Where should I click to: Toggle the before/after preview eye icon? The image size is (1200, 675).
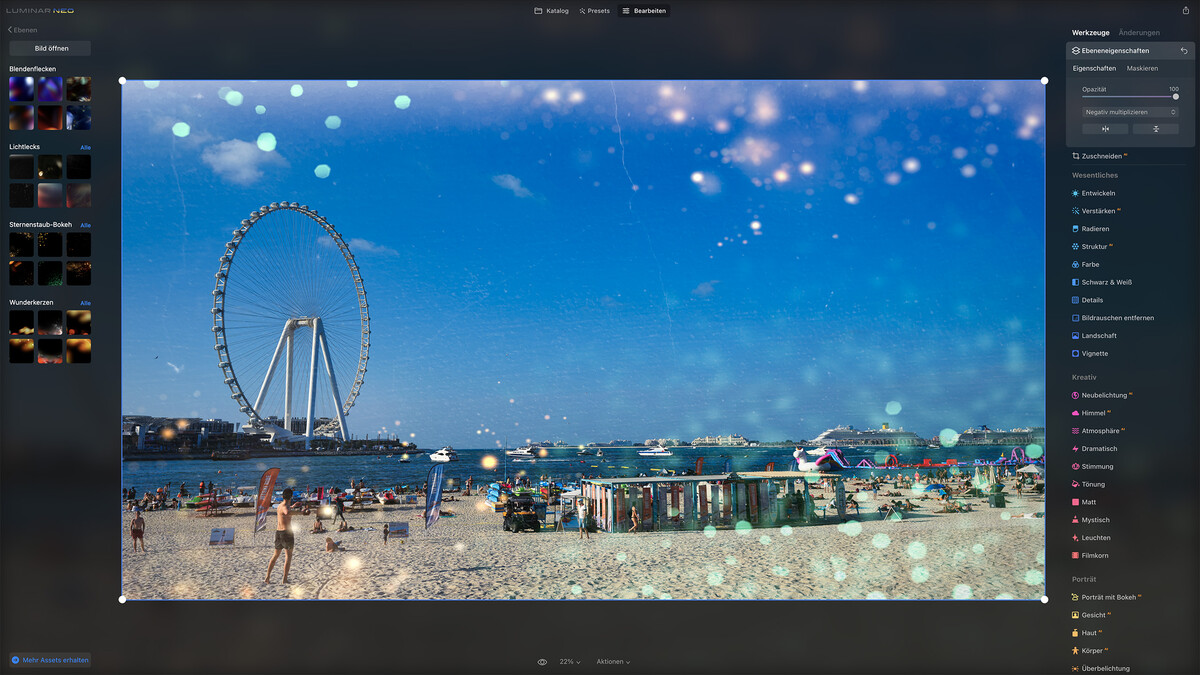[542, 661]
